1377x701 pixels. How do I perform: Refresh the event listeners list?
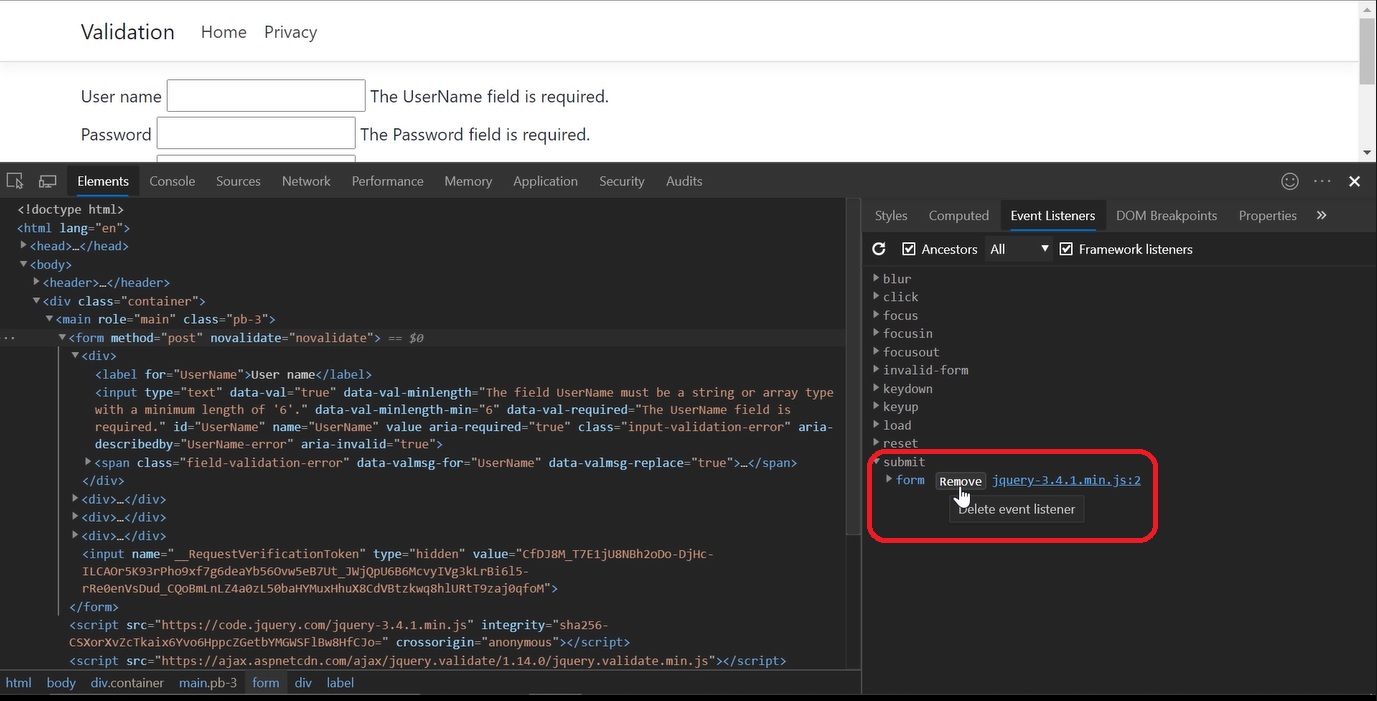coord(879,249)
